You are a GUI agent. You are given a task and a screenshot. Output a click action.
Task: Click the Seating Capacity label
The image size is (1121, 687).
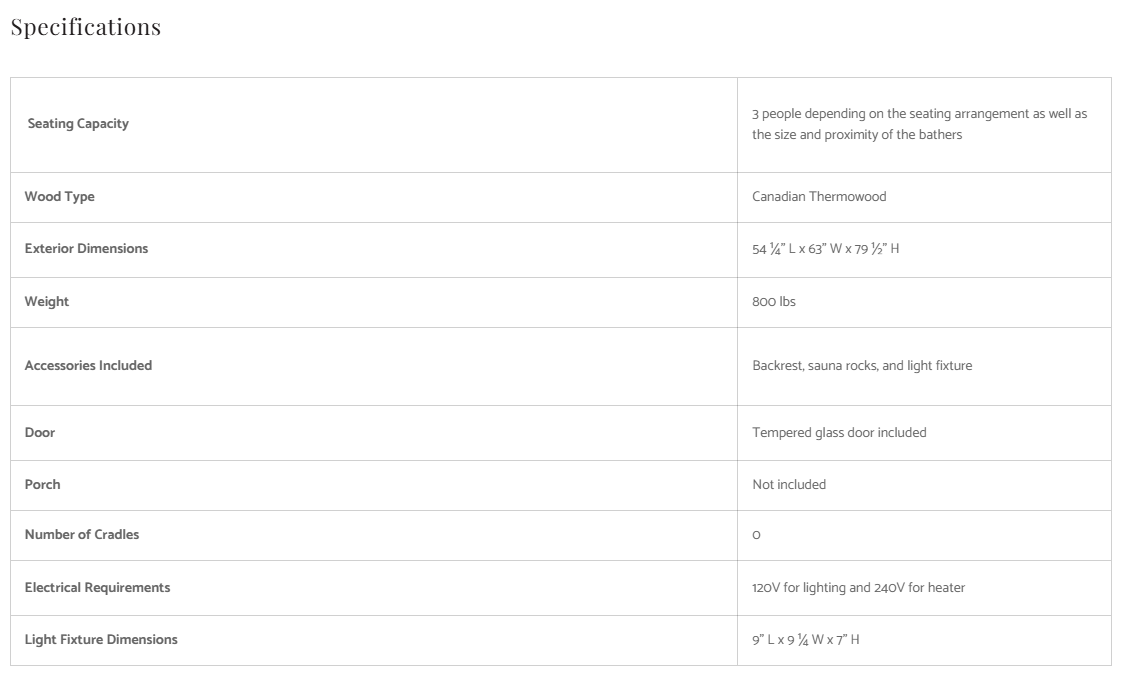[78, 124]
